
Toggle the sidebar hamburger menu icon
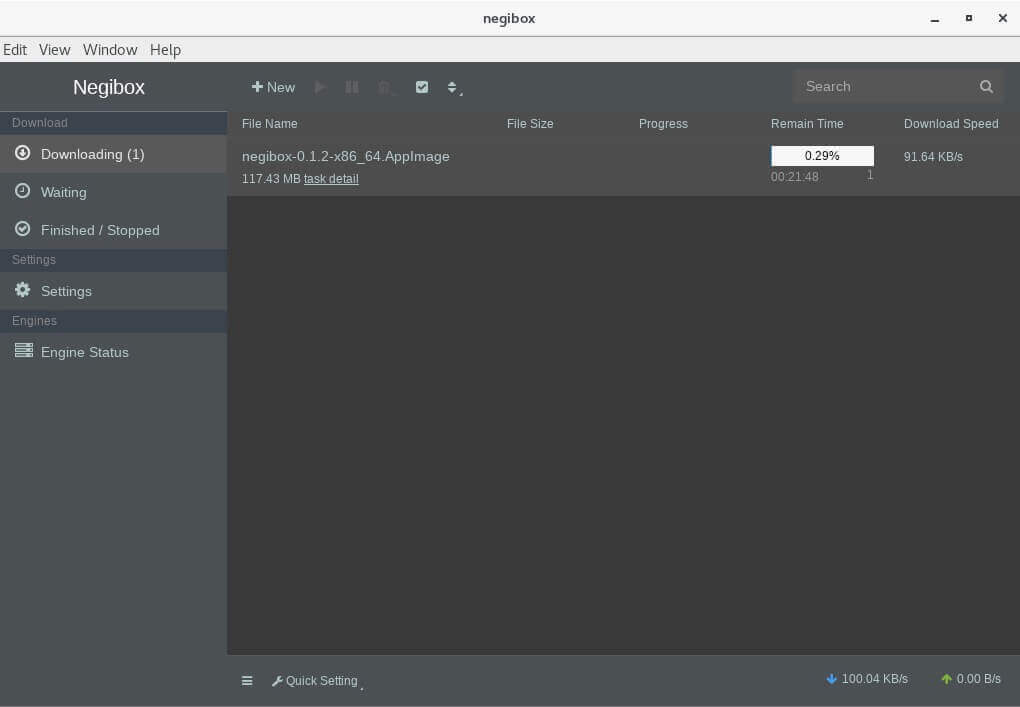[247, 681]
